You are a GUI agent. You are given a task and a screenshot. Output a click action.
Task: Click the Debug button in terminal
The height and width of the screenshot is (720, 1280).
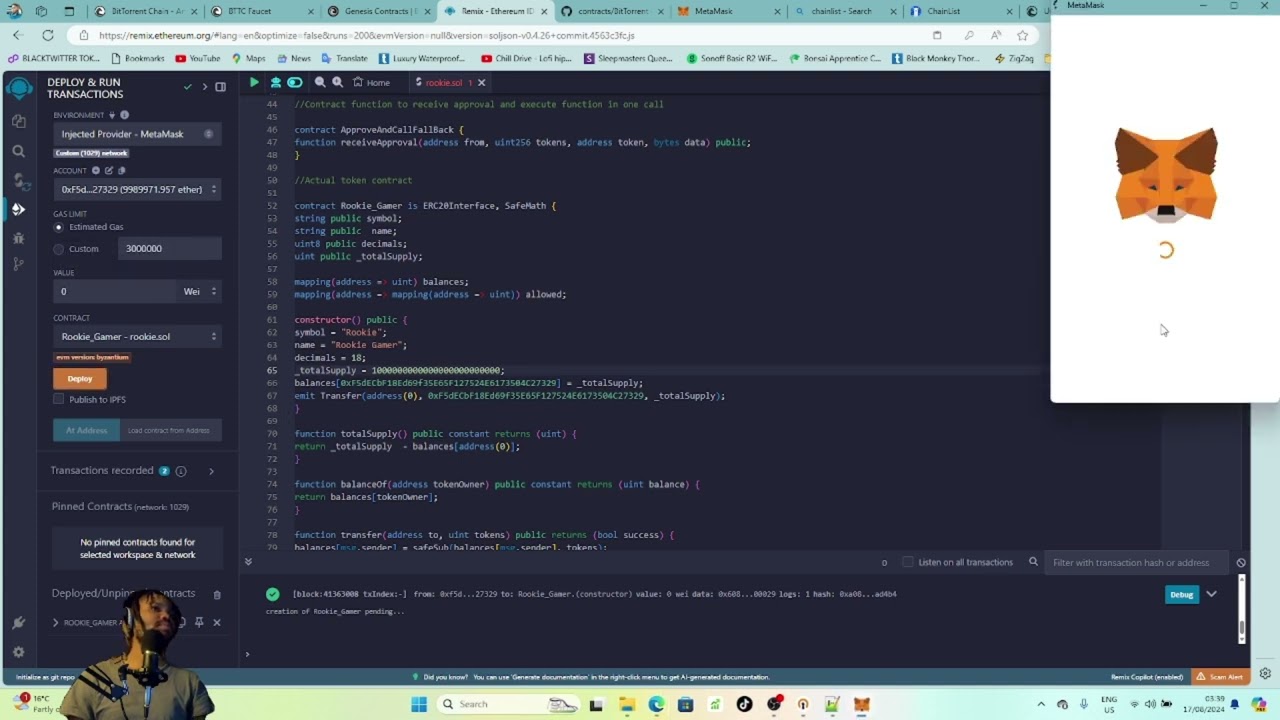click(1182, 594)
